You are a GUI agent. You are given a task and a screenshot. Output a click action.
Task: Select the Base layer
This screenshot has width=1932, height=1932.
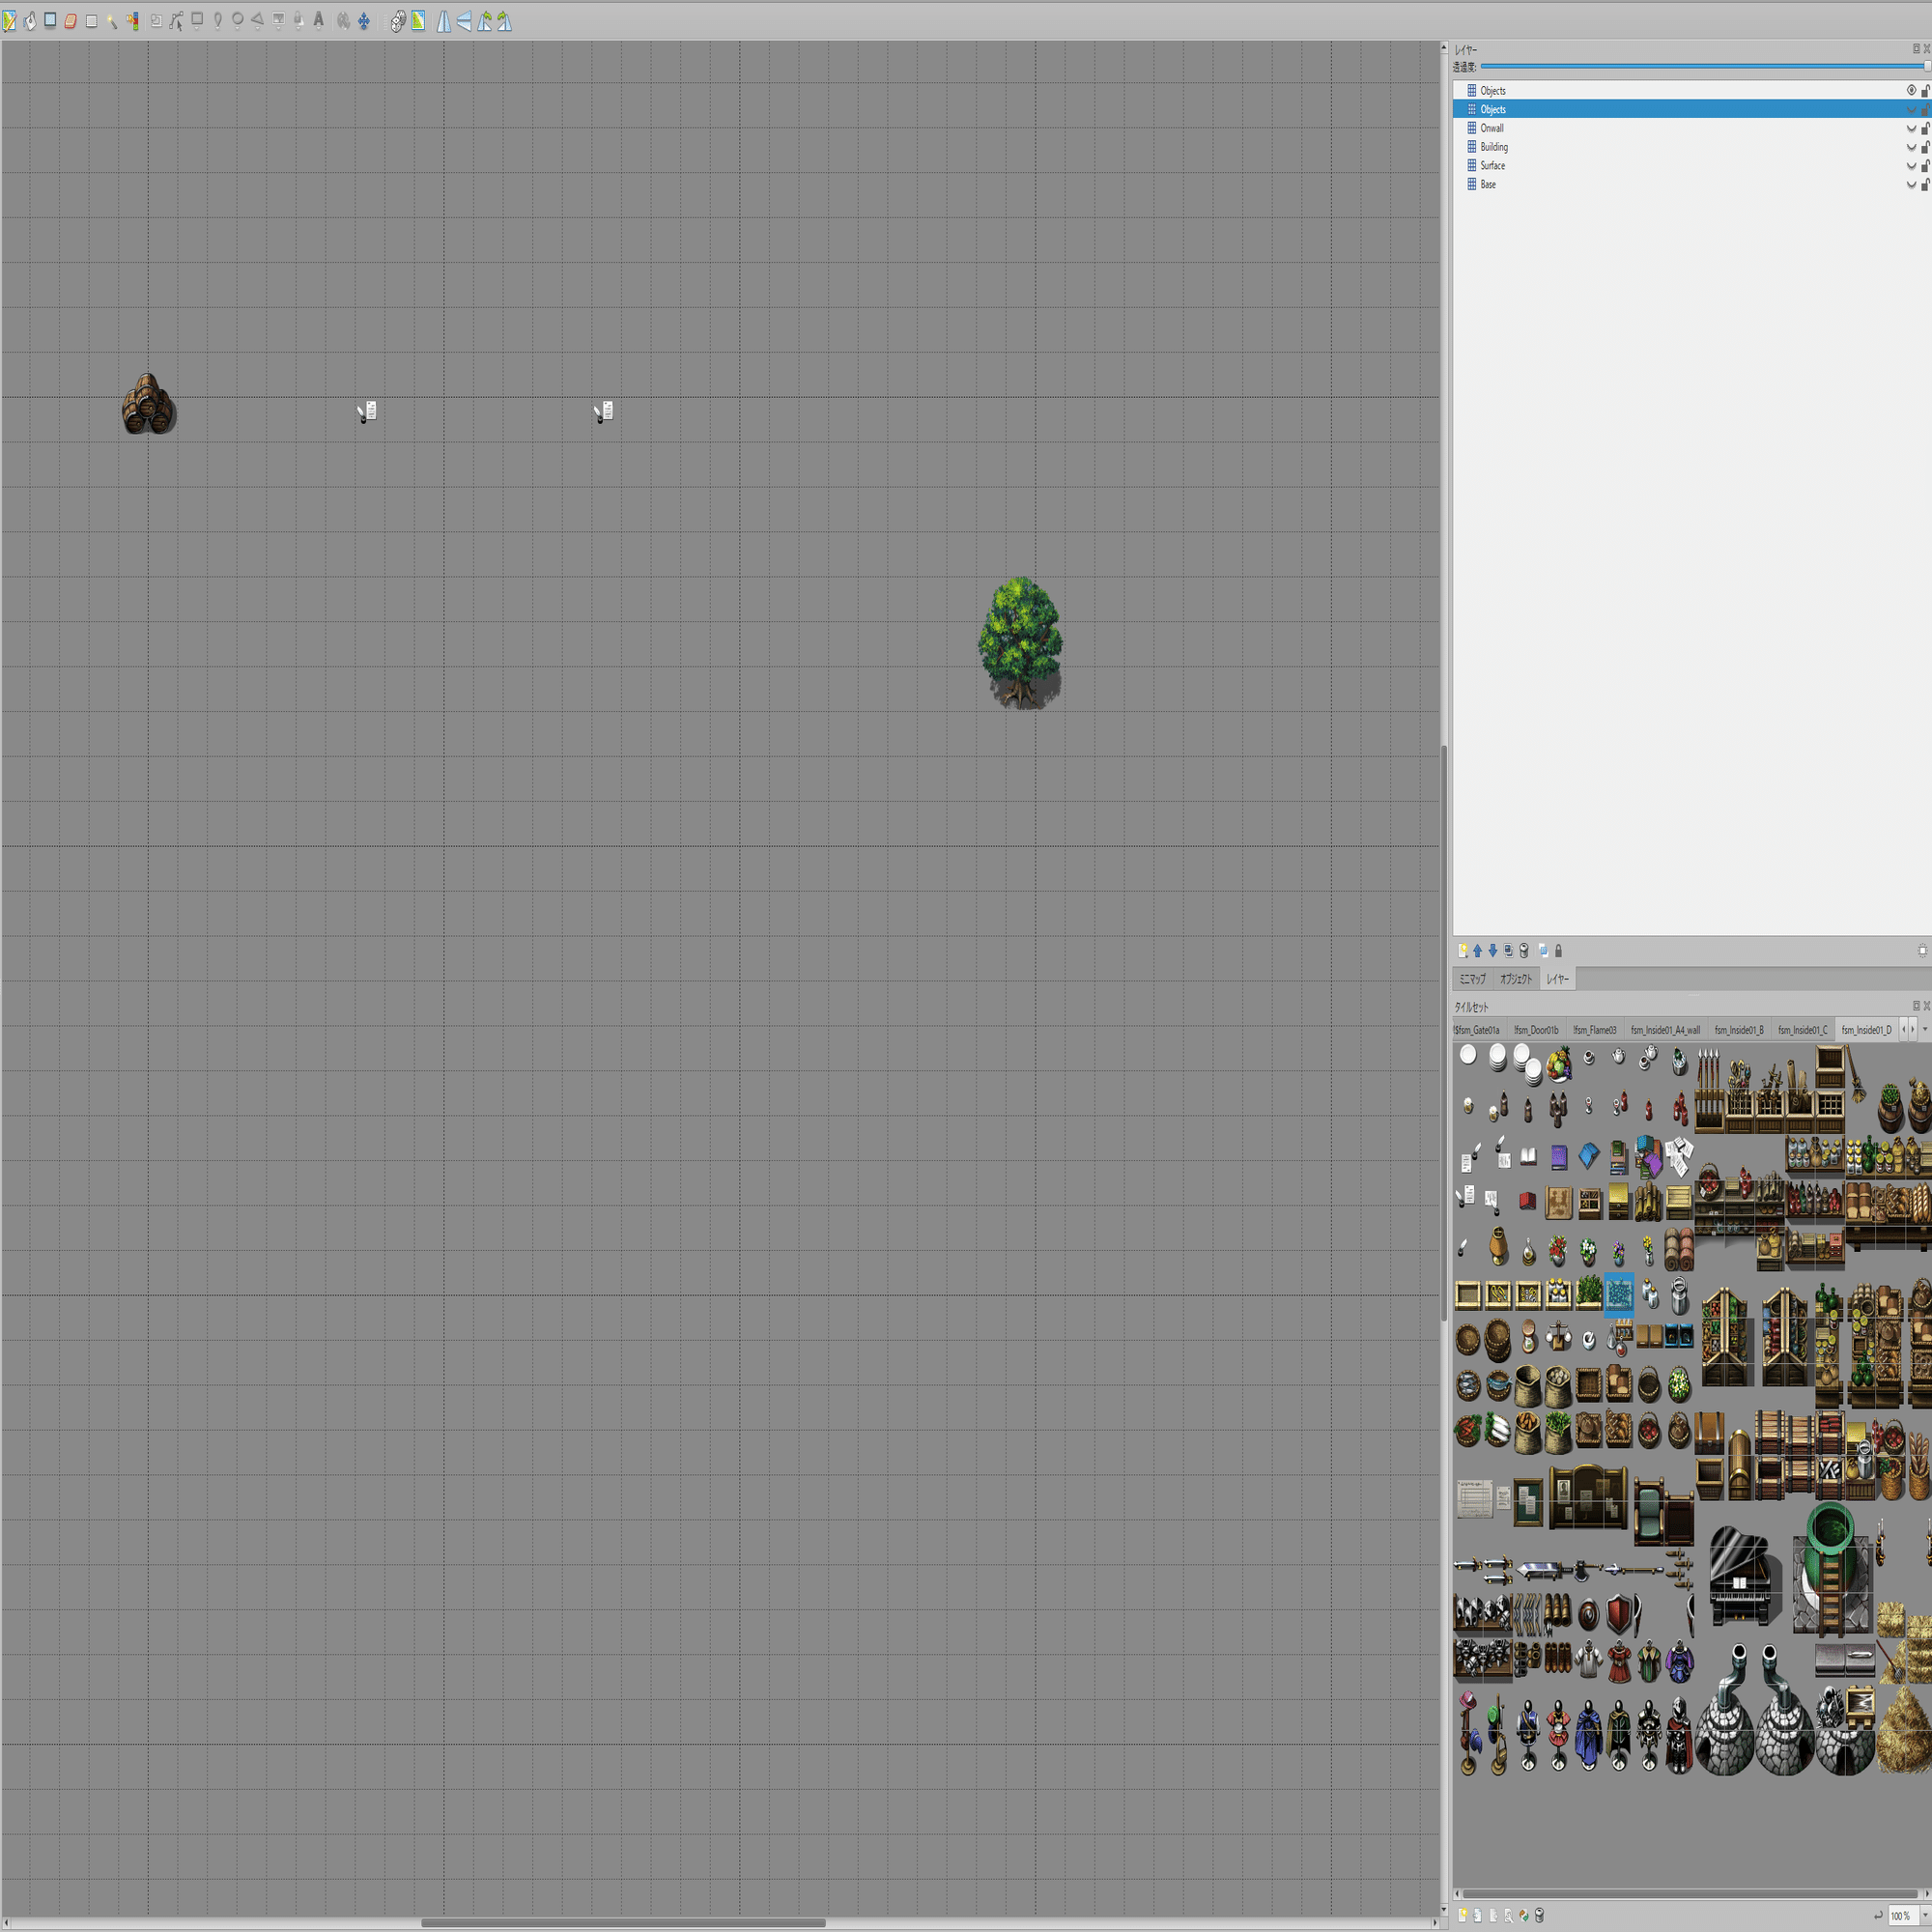click(x=1488, y=185)
